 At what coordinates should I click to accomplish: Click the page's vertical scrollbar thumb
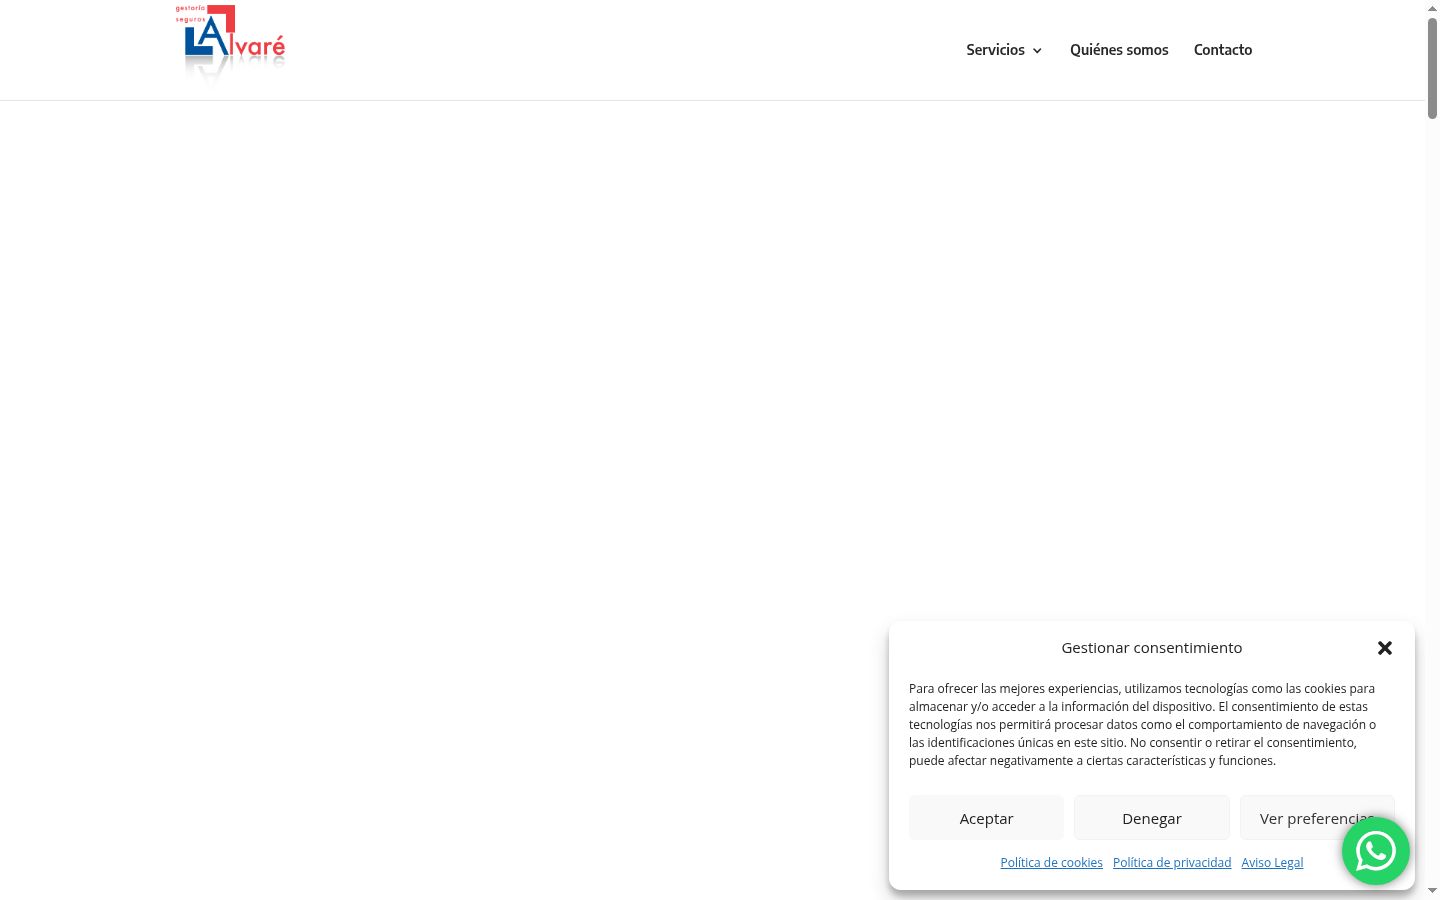coord(1432,68)
